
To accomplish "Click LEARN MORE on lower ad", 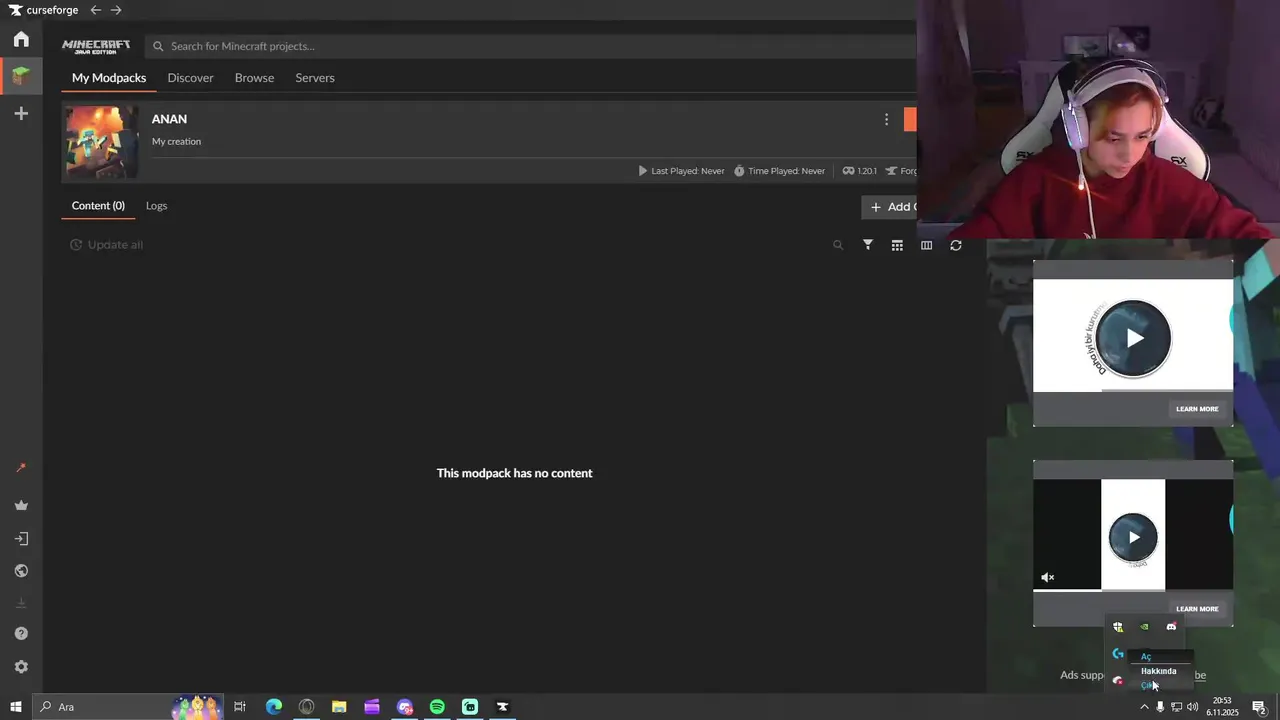I will click(x=1197, y=609).
